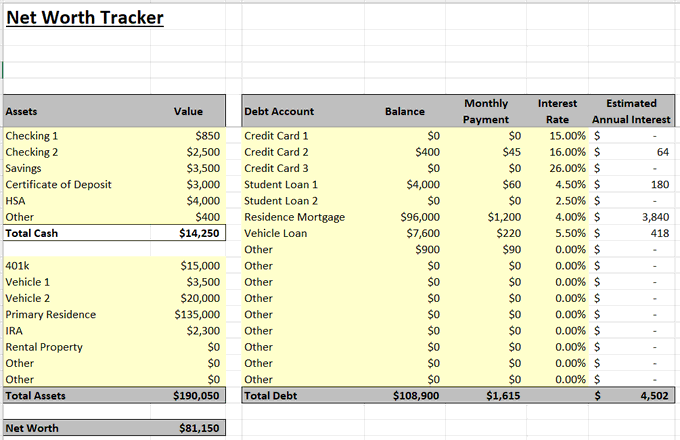Select the Credit Card 2 rate 16.00%
The width and height of the screenshot is (680, 440).
pyautogui.click(x=568, y=152)
